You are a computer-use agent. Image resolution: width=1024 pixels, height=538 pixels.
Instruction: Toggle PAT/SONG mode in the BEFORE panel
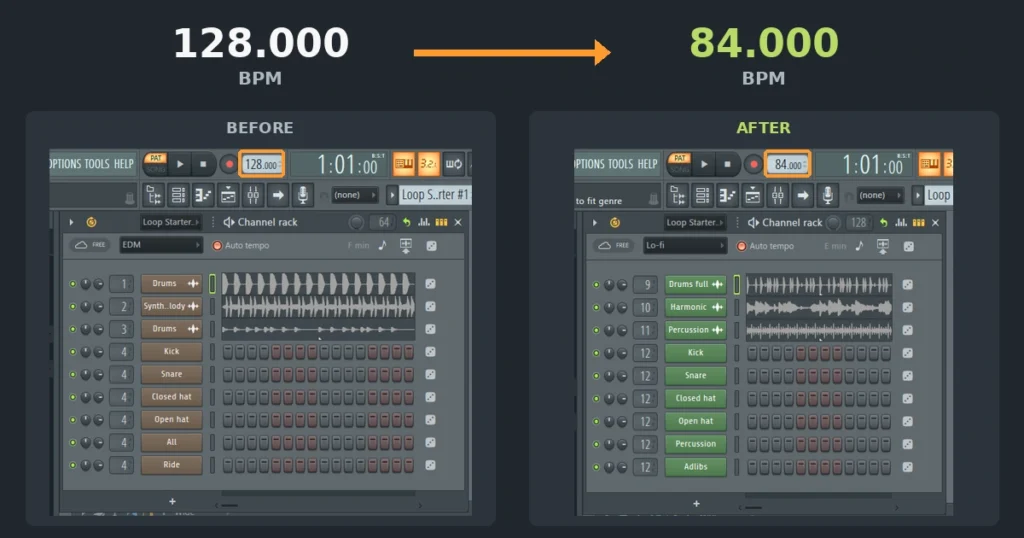(156, 163)
